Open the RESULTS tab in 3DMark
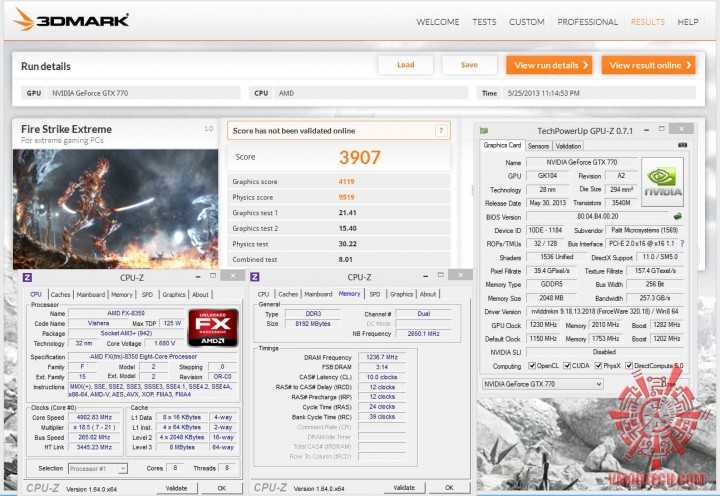The width and height of the screenshot is (720, 496). [x=647, y=22]
